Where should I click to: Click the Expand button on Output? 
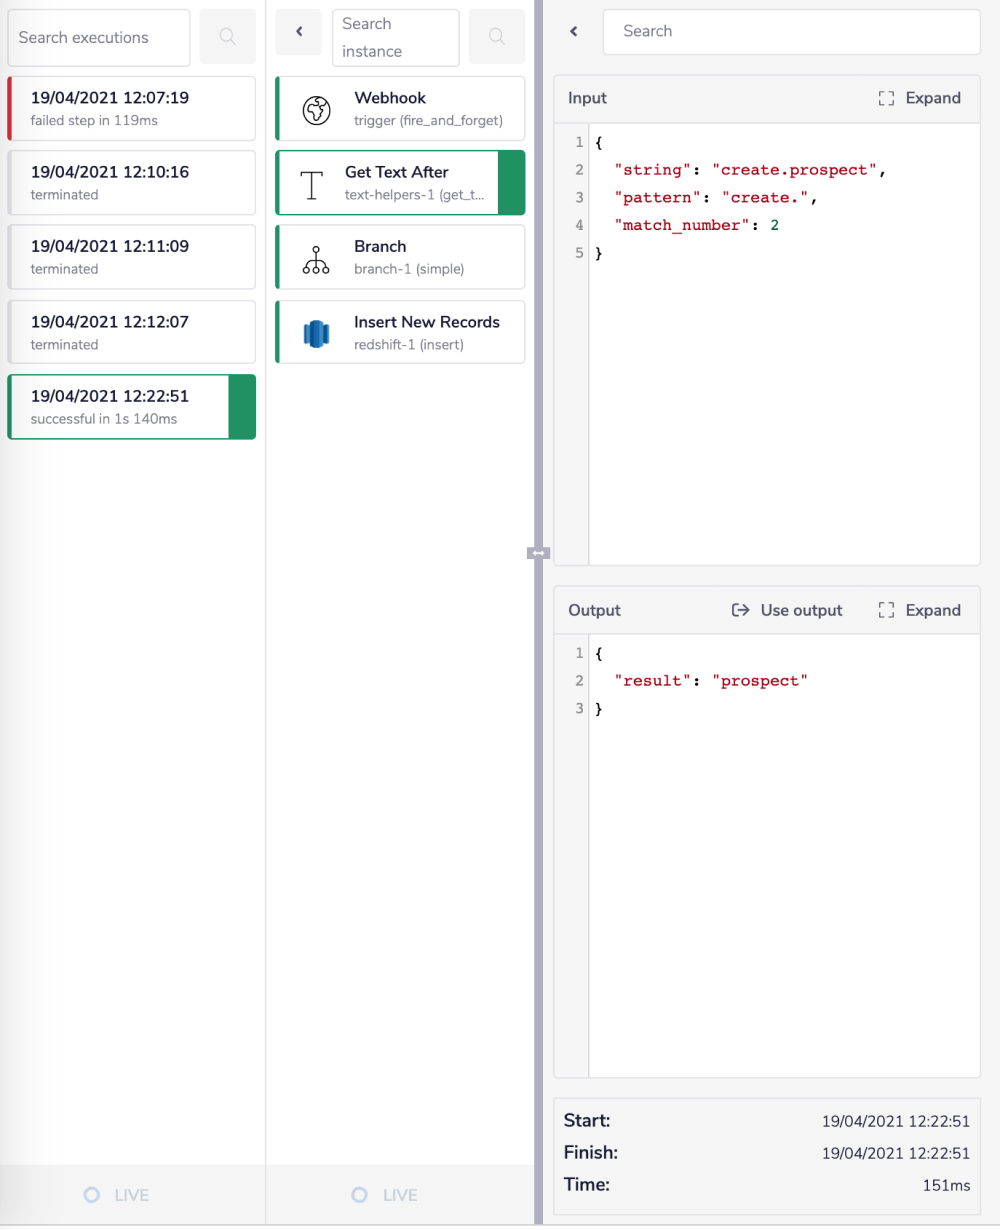coord(918,610)
